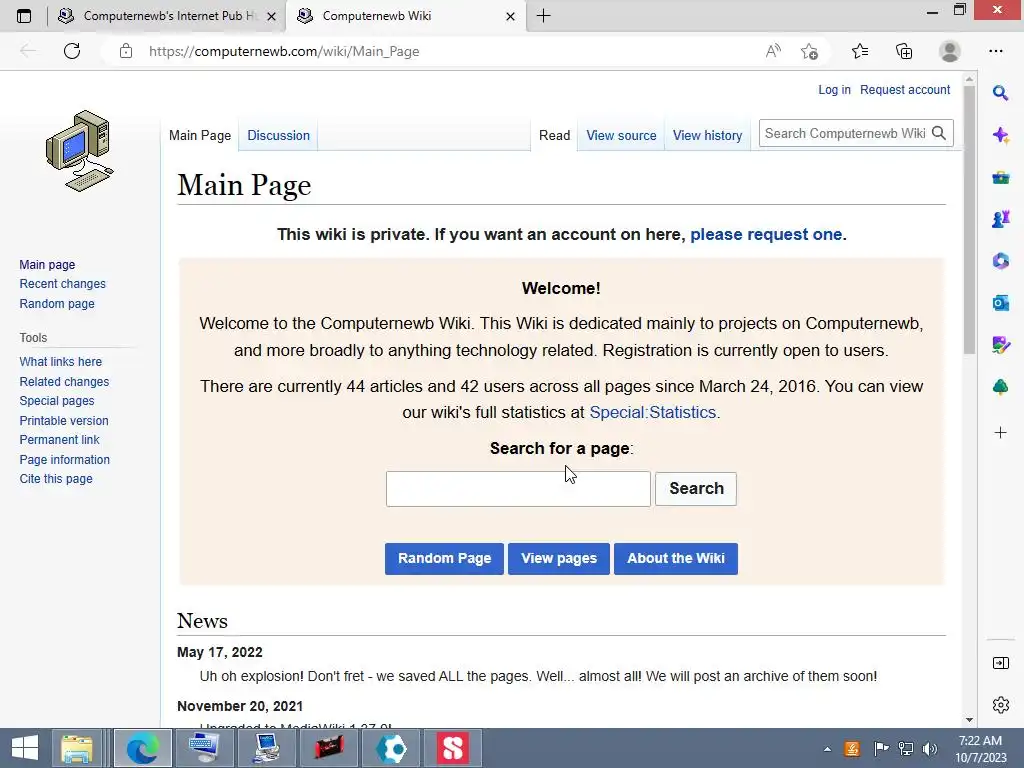Open Related changes tool link

(64, 381)
